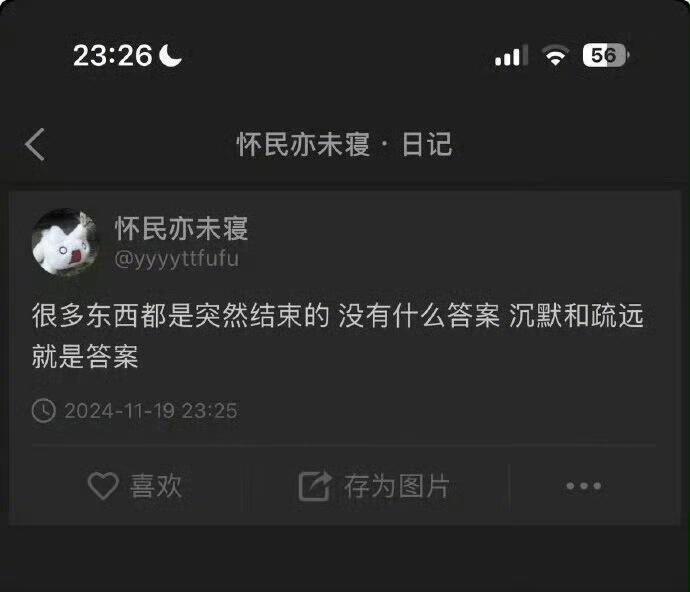Tap the 2024-11-19 23:25 timestamp

click(x=151, y=411)
